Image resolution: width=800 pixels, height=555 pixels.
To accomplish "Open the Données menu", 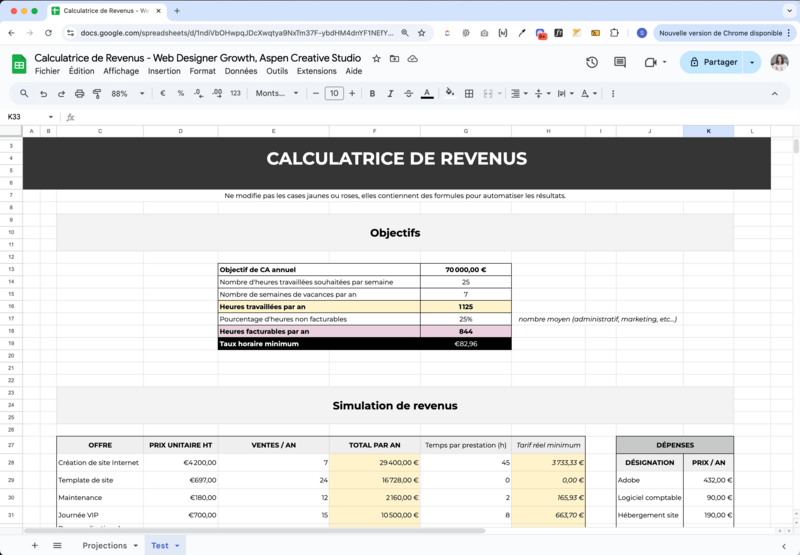I will tap(241, 71).
